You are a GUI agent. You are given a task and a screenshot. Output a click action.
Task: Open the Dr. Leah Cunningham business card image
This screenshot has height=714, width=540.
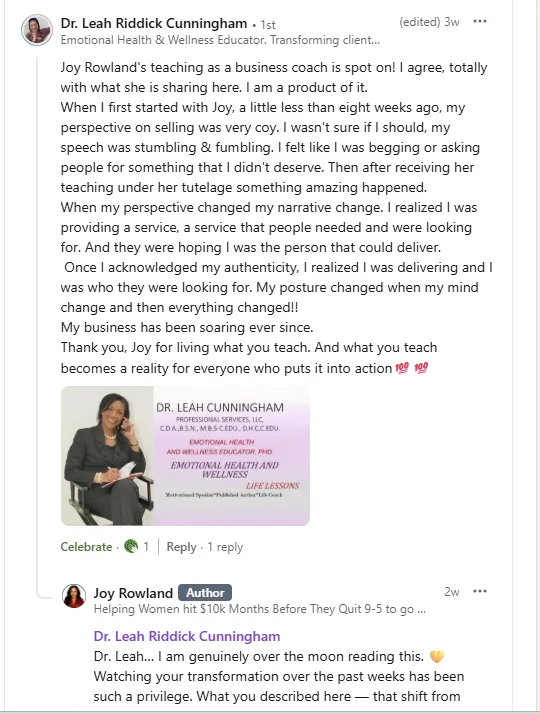pos(185,456)
